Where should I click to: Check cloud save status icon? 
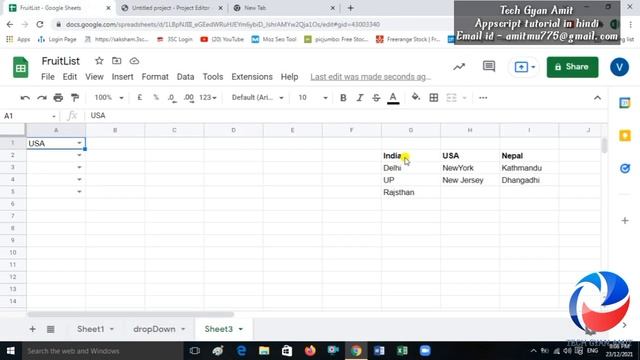[x=134, y=61]
